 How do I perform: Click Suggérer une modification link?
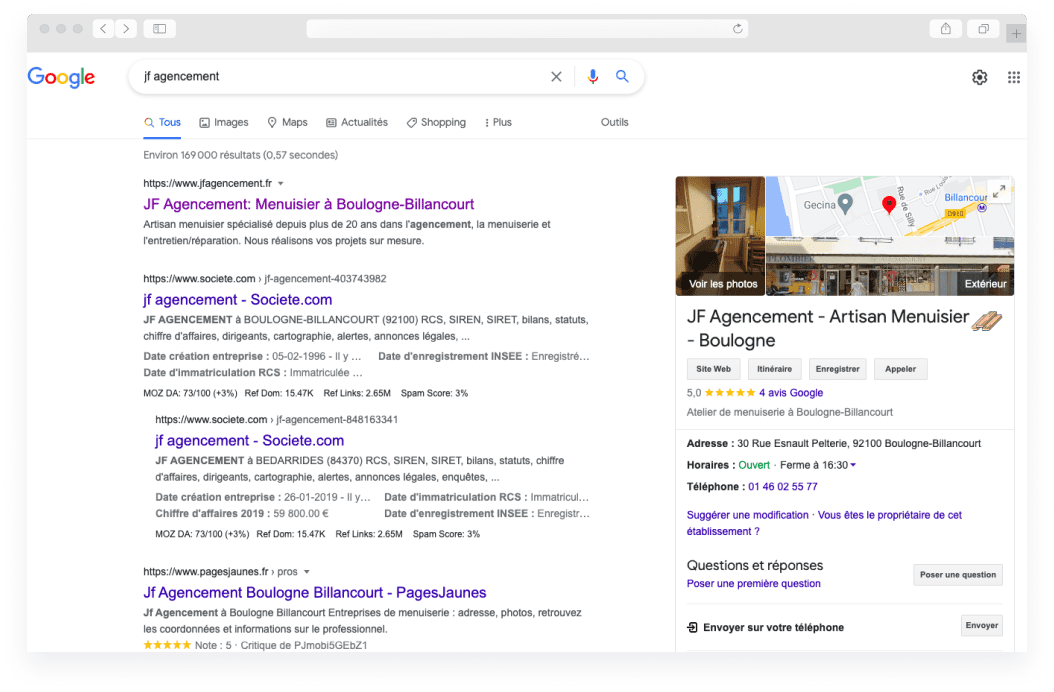tap(747, 515)
